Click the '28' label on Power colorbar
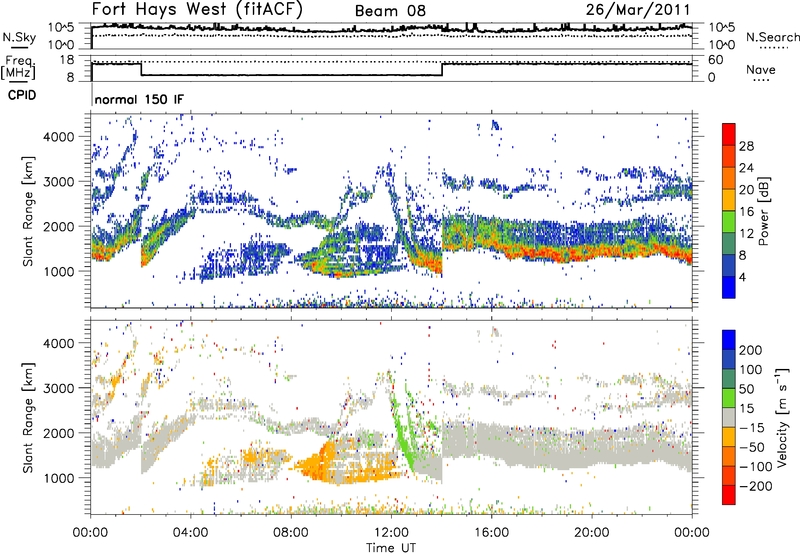This screenshot has height=554, width=800. tap(746, 146)
